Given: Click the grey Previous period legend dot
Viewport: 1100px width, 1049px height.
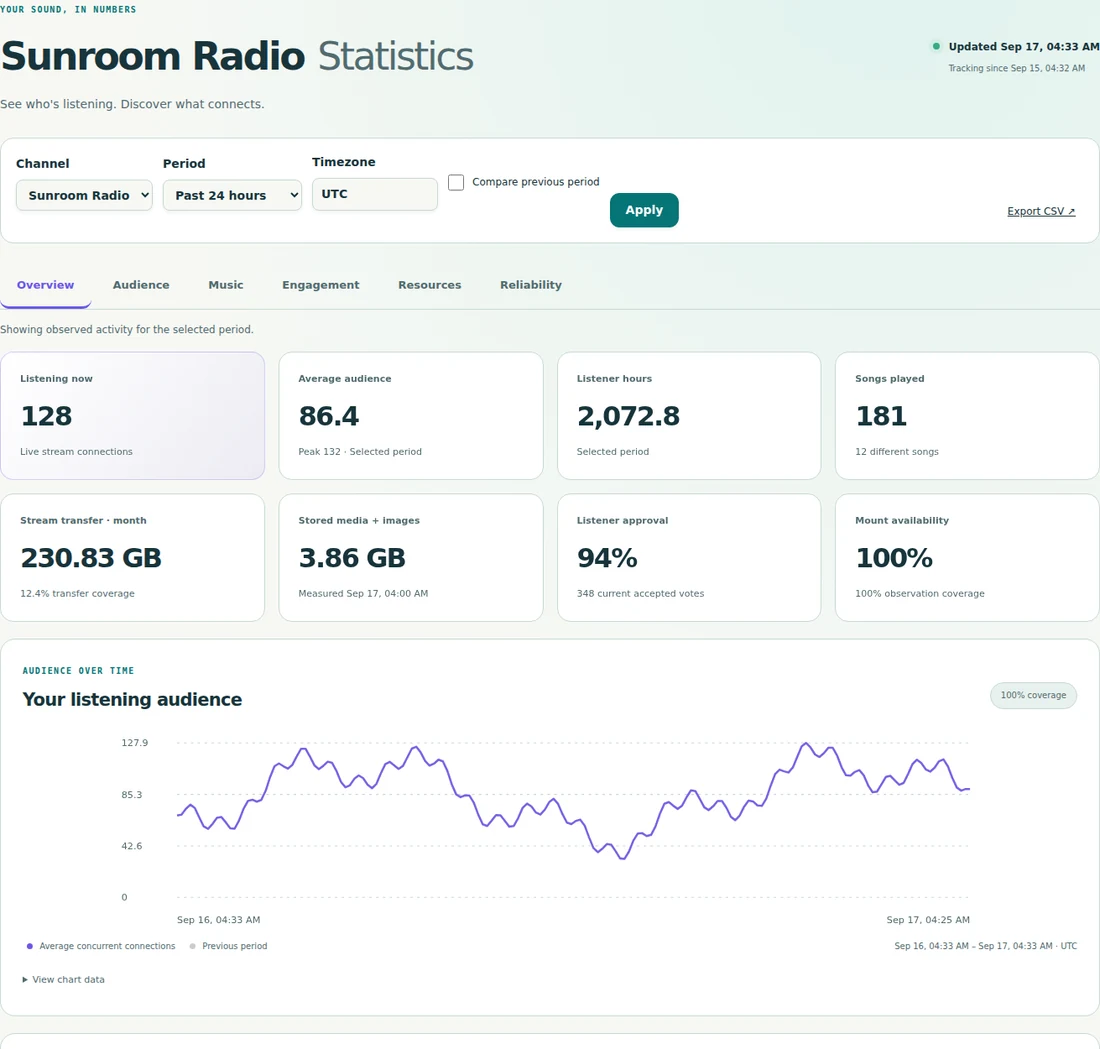Looking at the screenshot, I should (x=192, y=946).
